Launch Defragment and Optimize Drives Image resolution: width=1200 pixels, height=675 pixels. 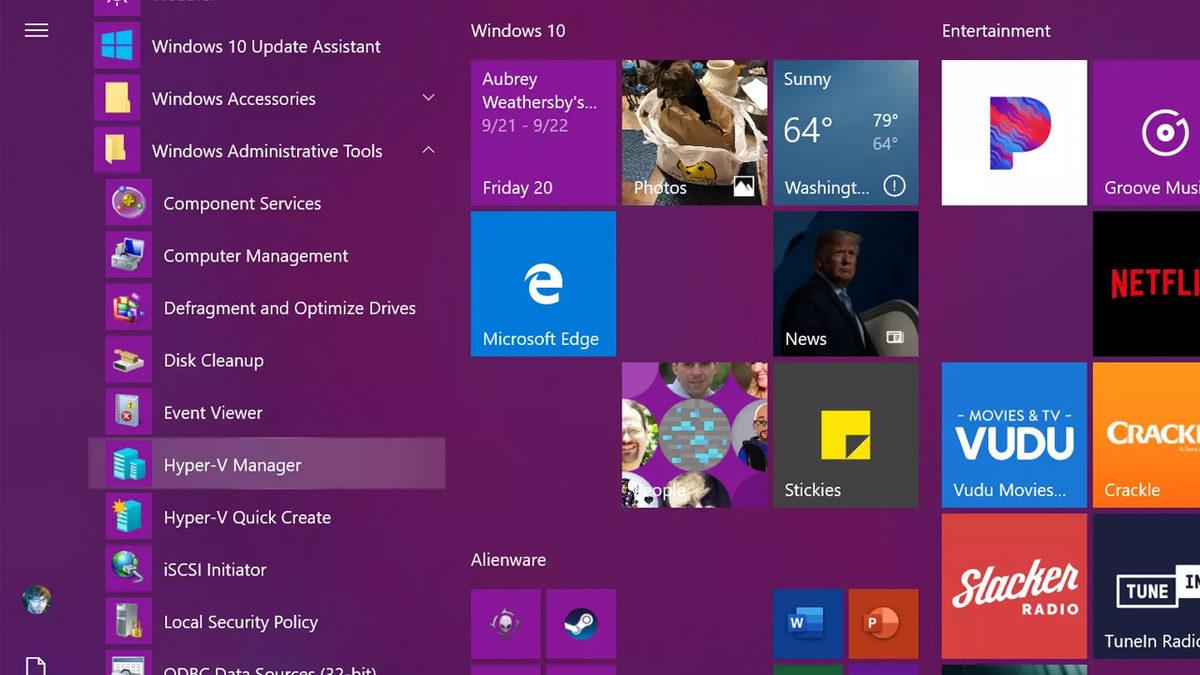click(x=289, y=308)
